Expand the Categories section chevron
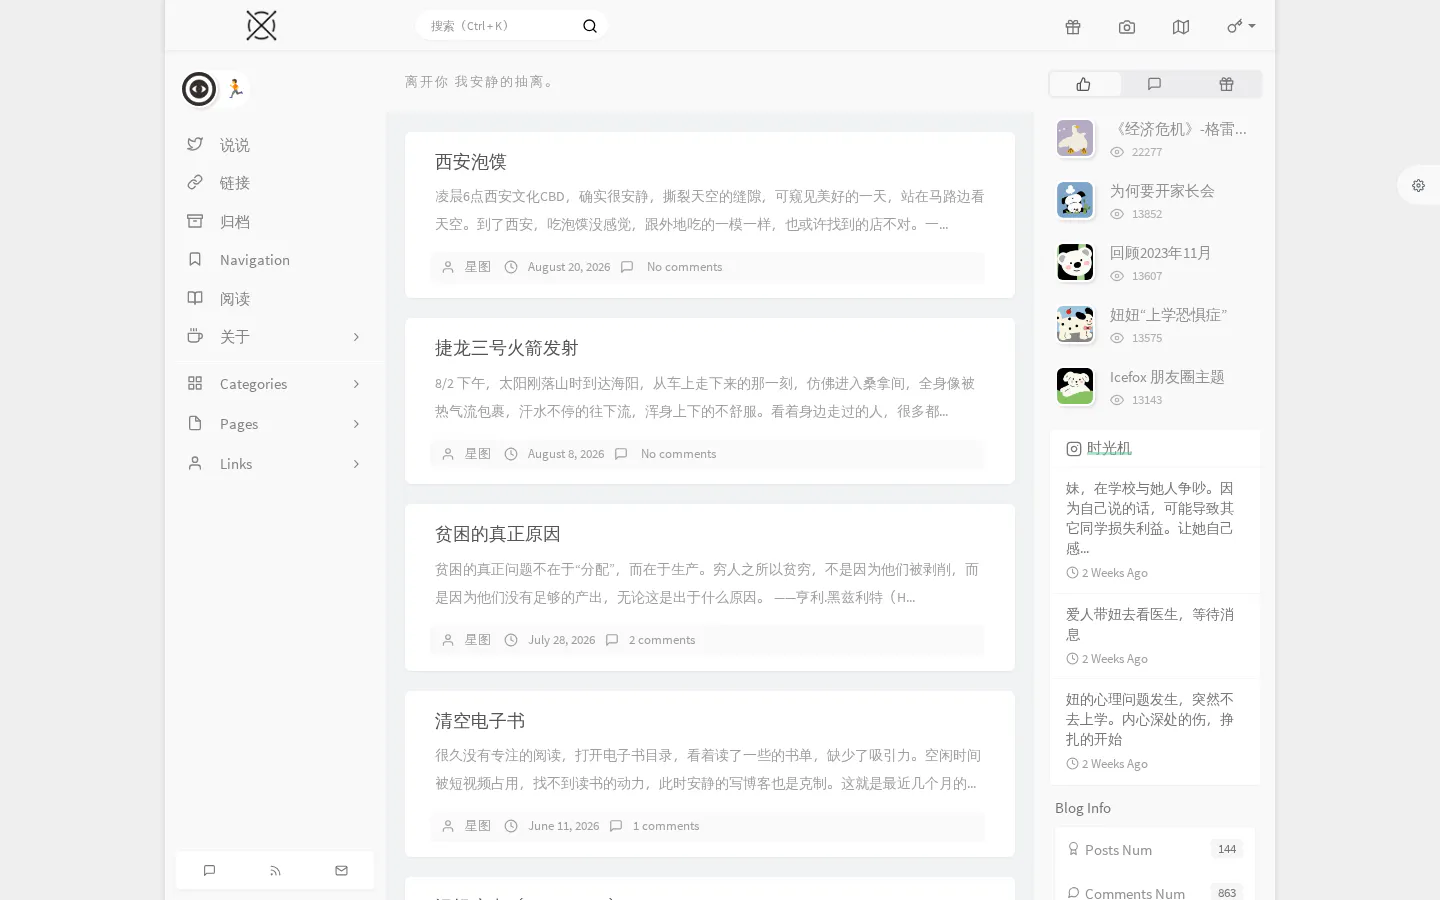 tap(356, 384)
